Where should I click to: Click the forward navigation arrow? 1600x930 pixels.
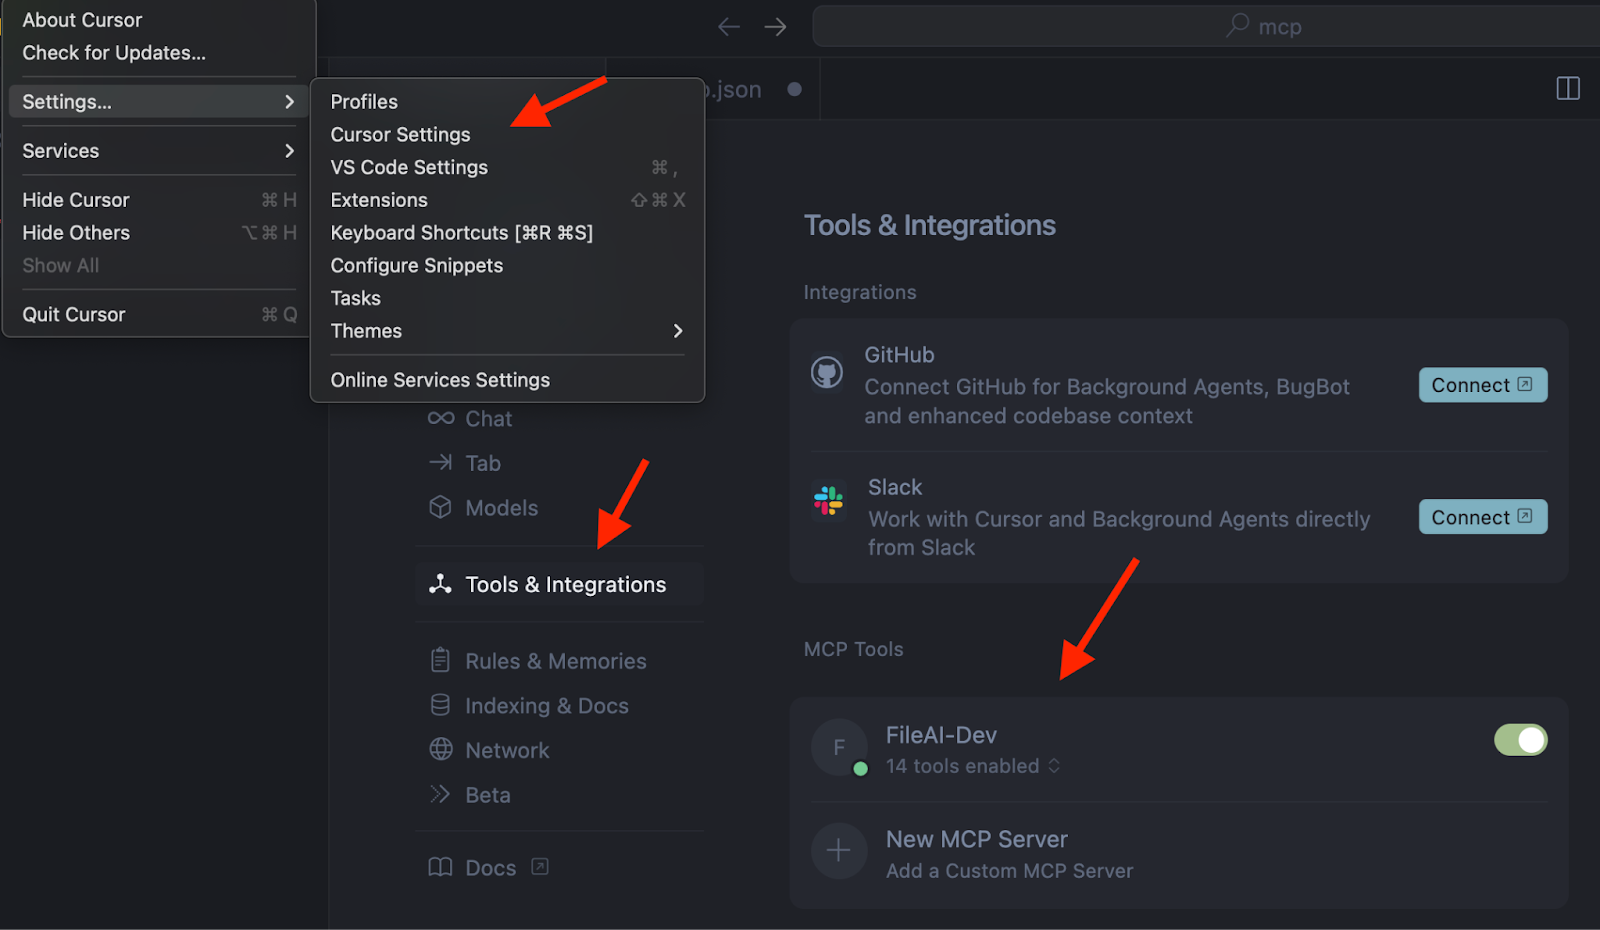pyautogui.click(x=775, y=27)
